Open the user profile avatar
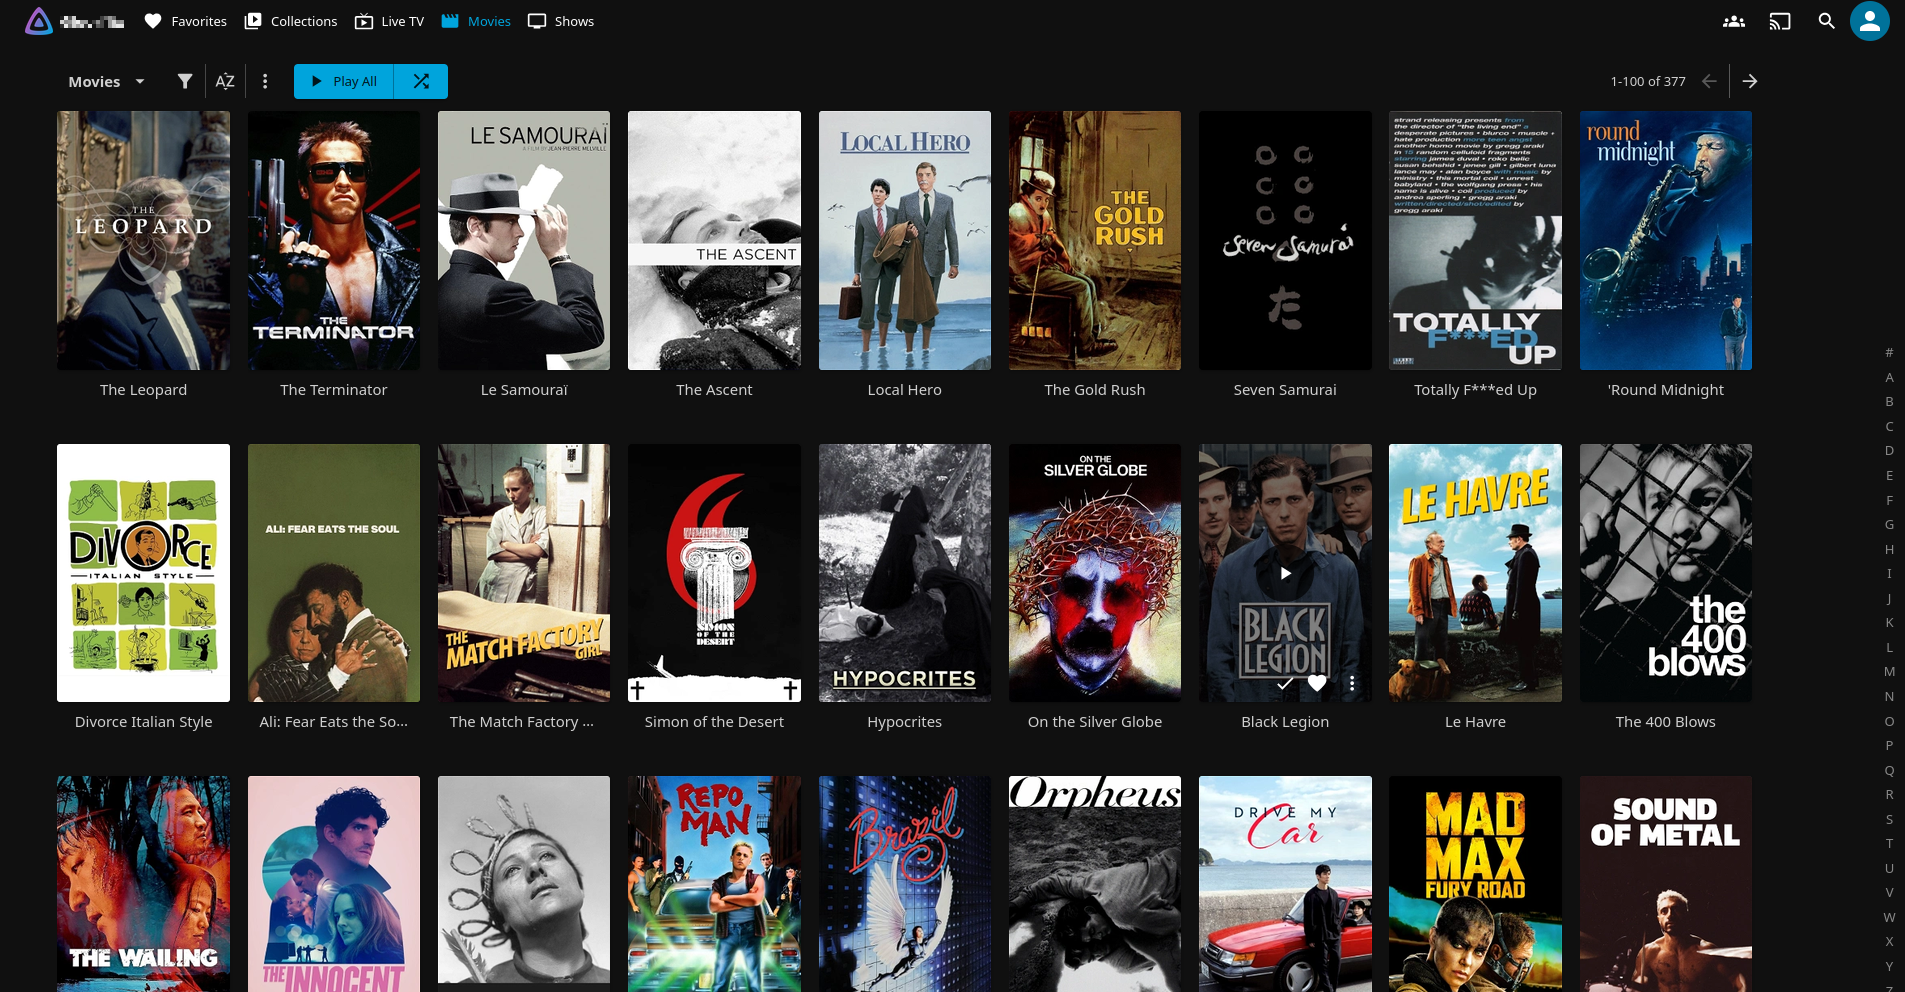 coord(1869,21)
